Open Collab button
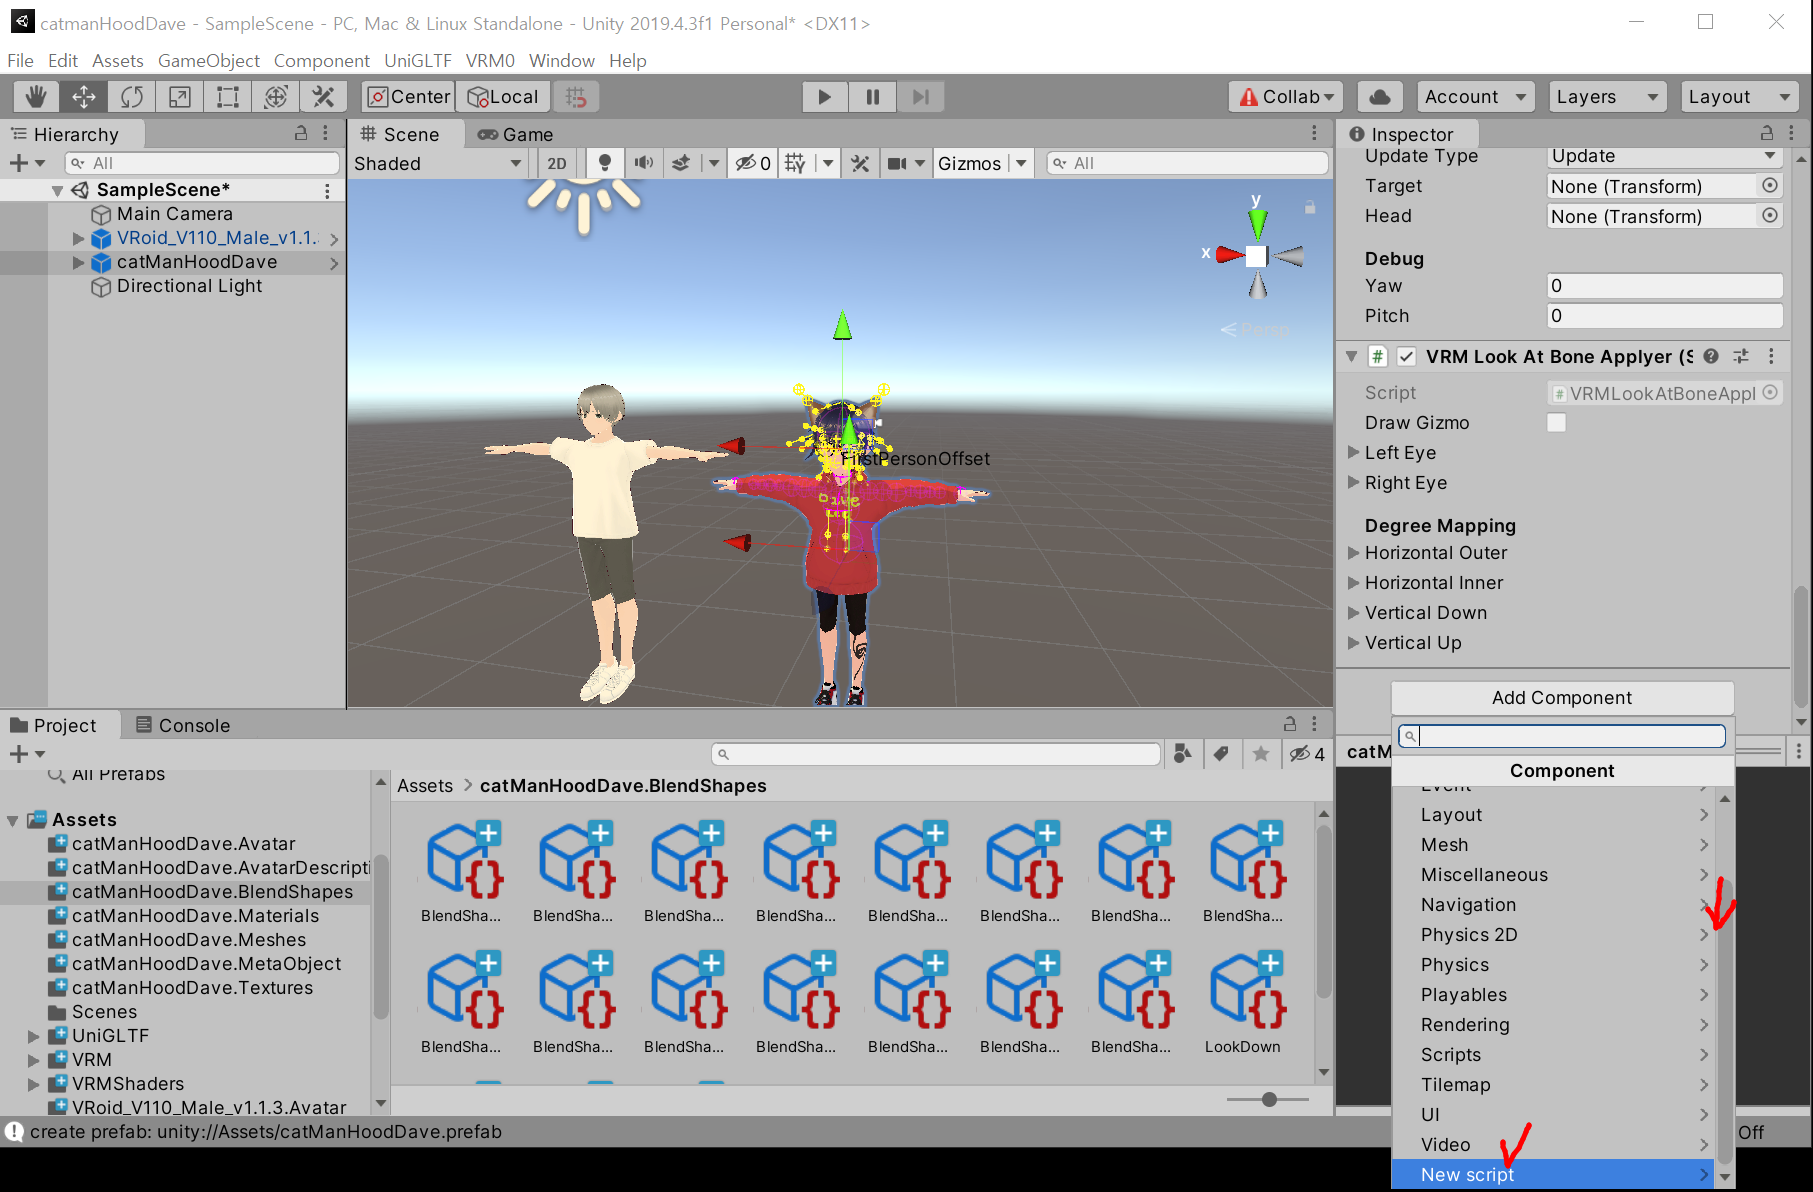Image resolution: width=1813 pixels, height=1192 pixels. (x=1287, y=97)
